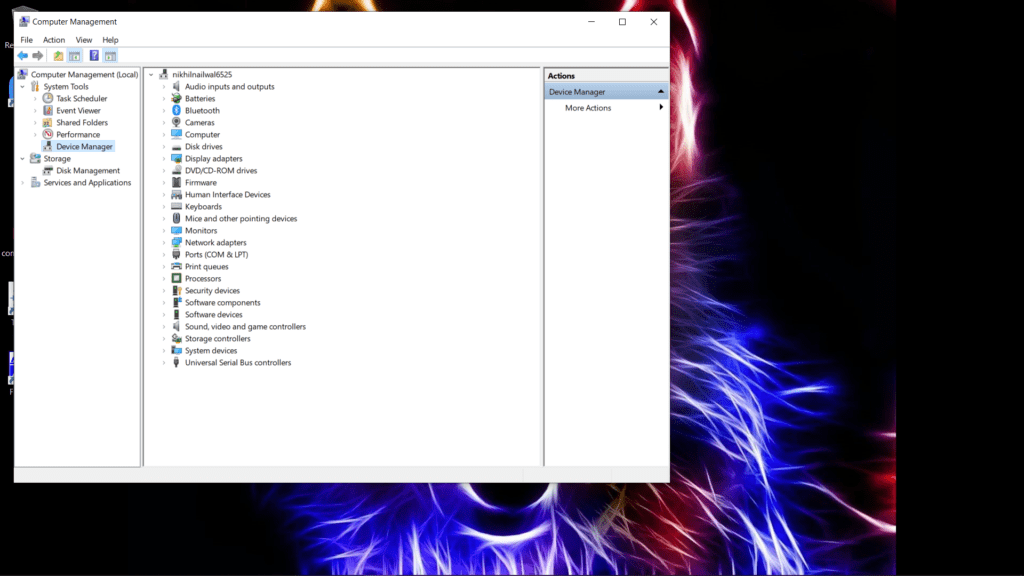This screenshot has height=576, width=1024.
Task: Select Software devices category
Action: coord(214,314)
